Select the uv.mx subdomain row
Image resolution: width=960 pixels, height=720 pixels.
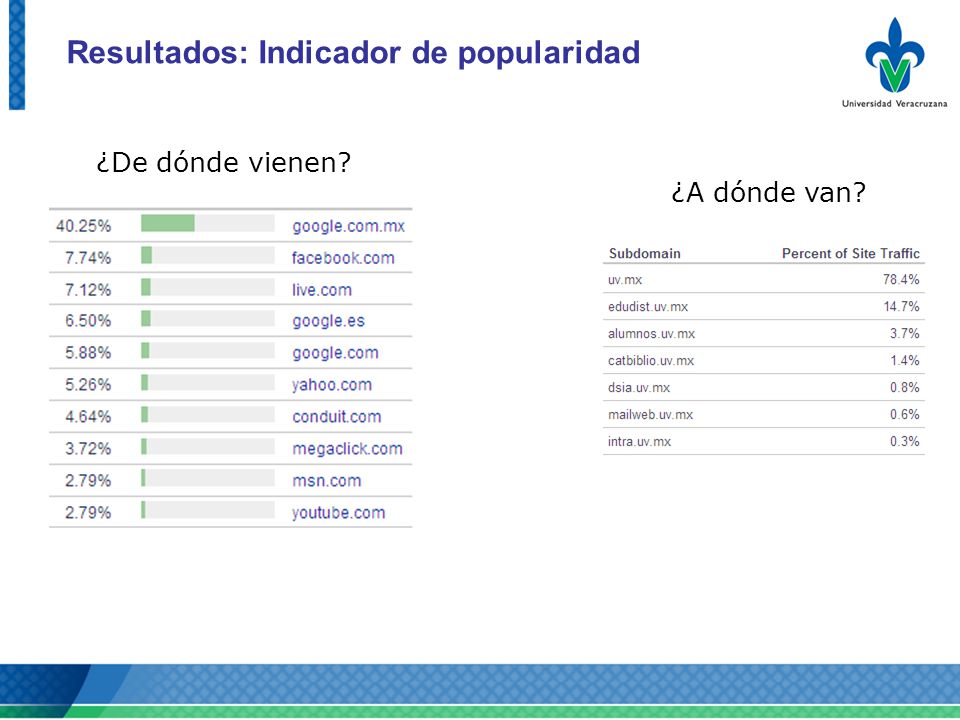764,280
